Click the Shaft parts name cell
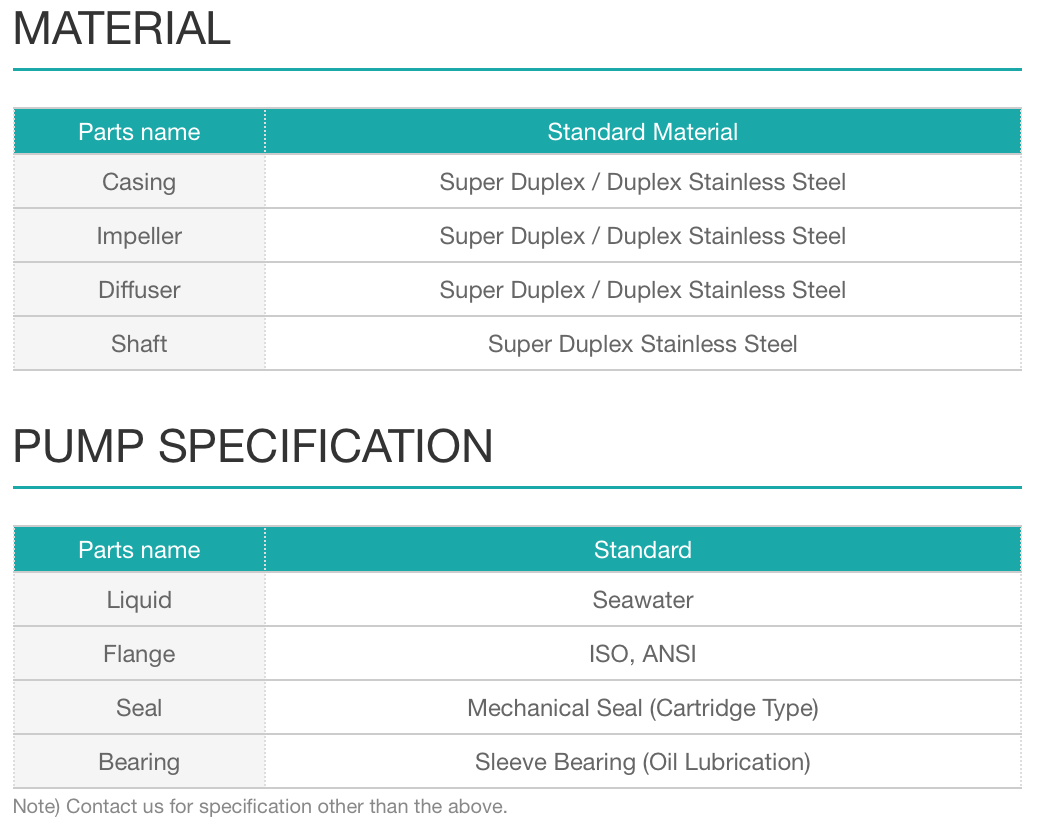This screenshot has width=1038, height=830. coord(139,344)
